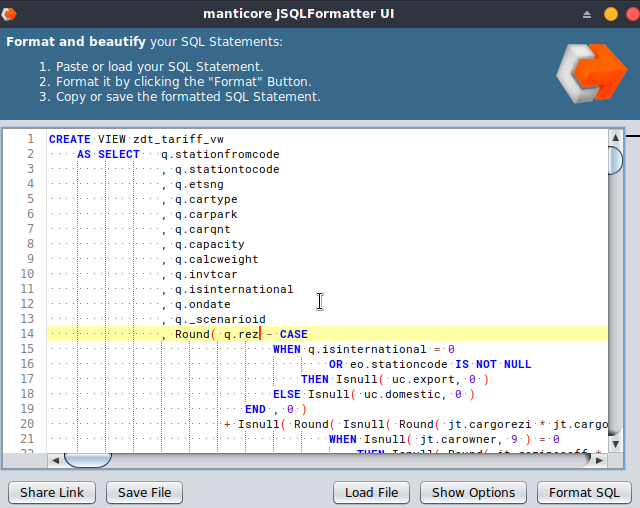The width and height of the screenshot is (640, 508).
Task: Close window with the red circle button
Action: coord(633,14)
